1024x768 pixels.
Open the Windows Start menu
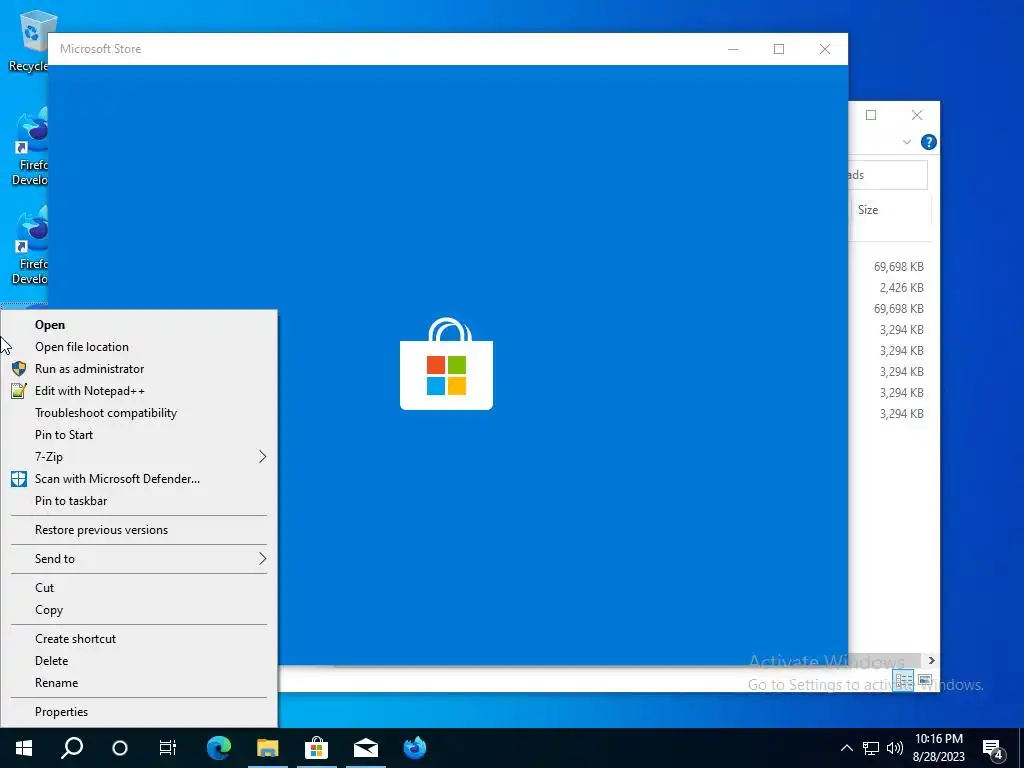24,748
